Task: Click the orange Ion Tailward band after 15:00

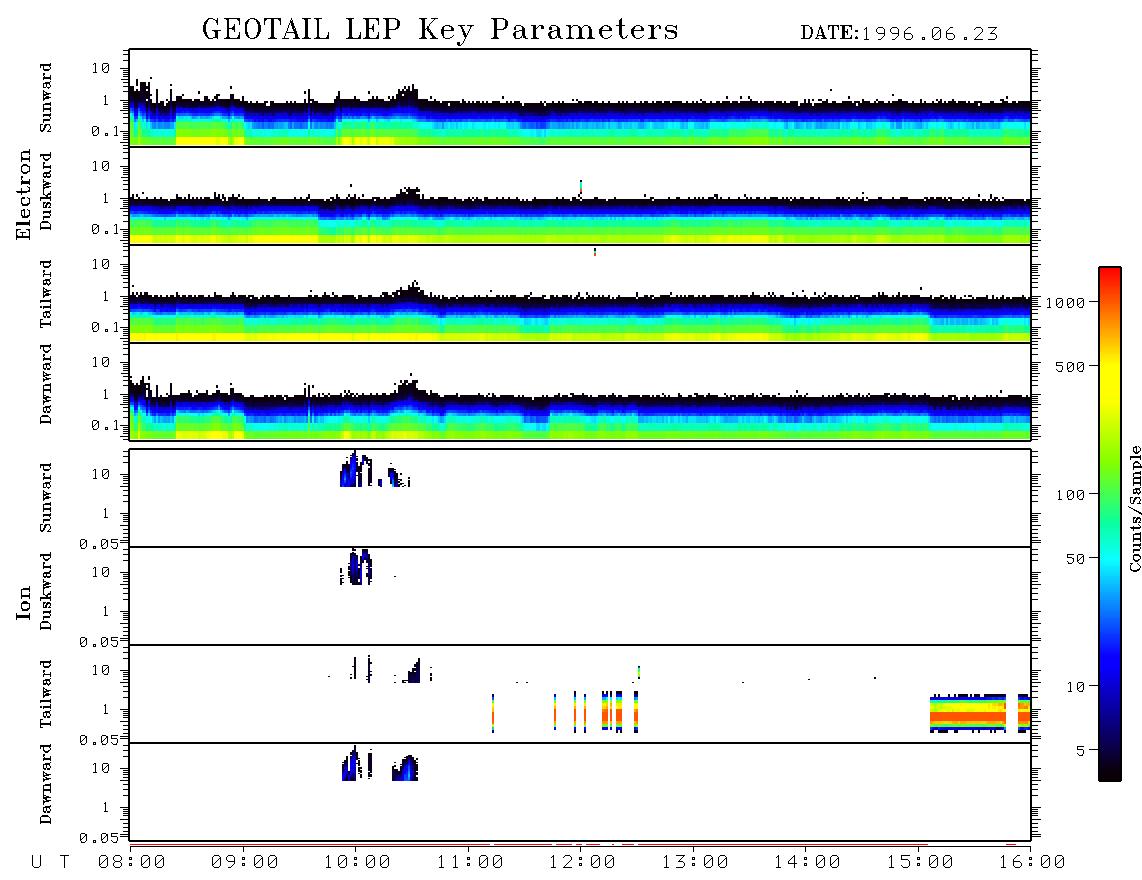Action: tap(968, 712)
